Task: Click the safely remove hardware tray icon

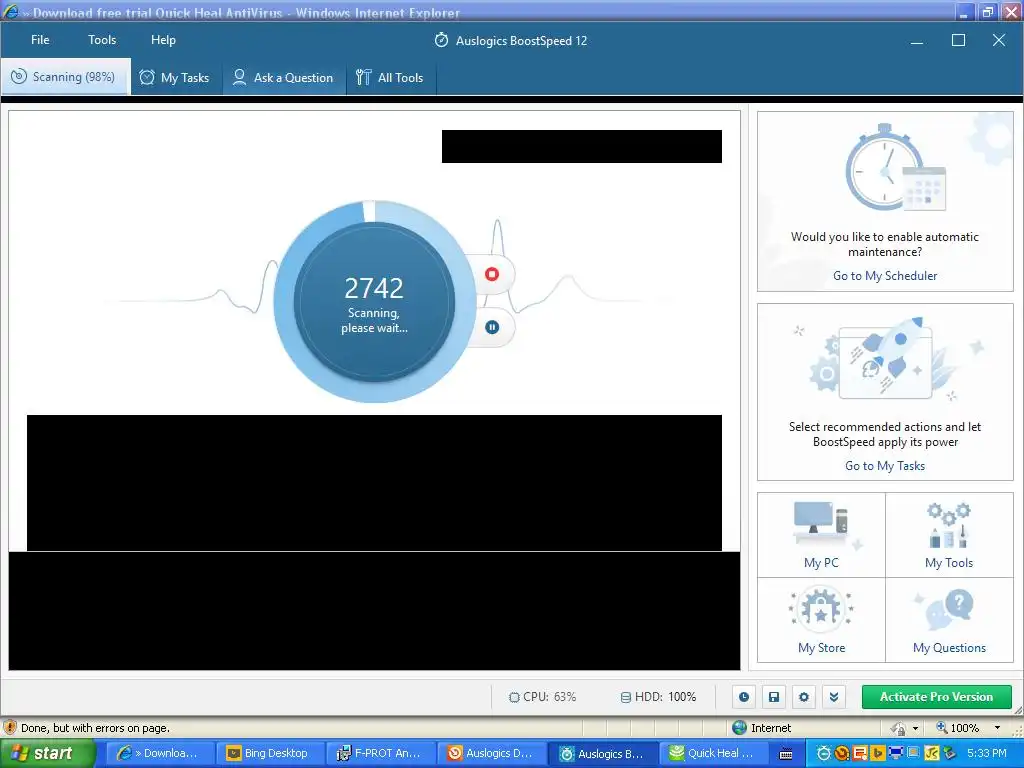Action: tap(950, 753)
